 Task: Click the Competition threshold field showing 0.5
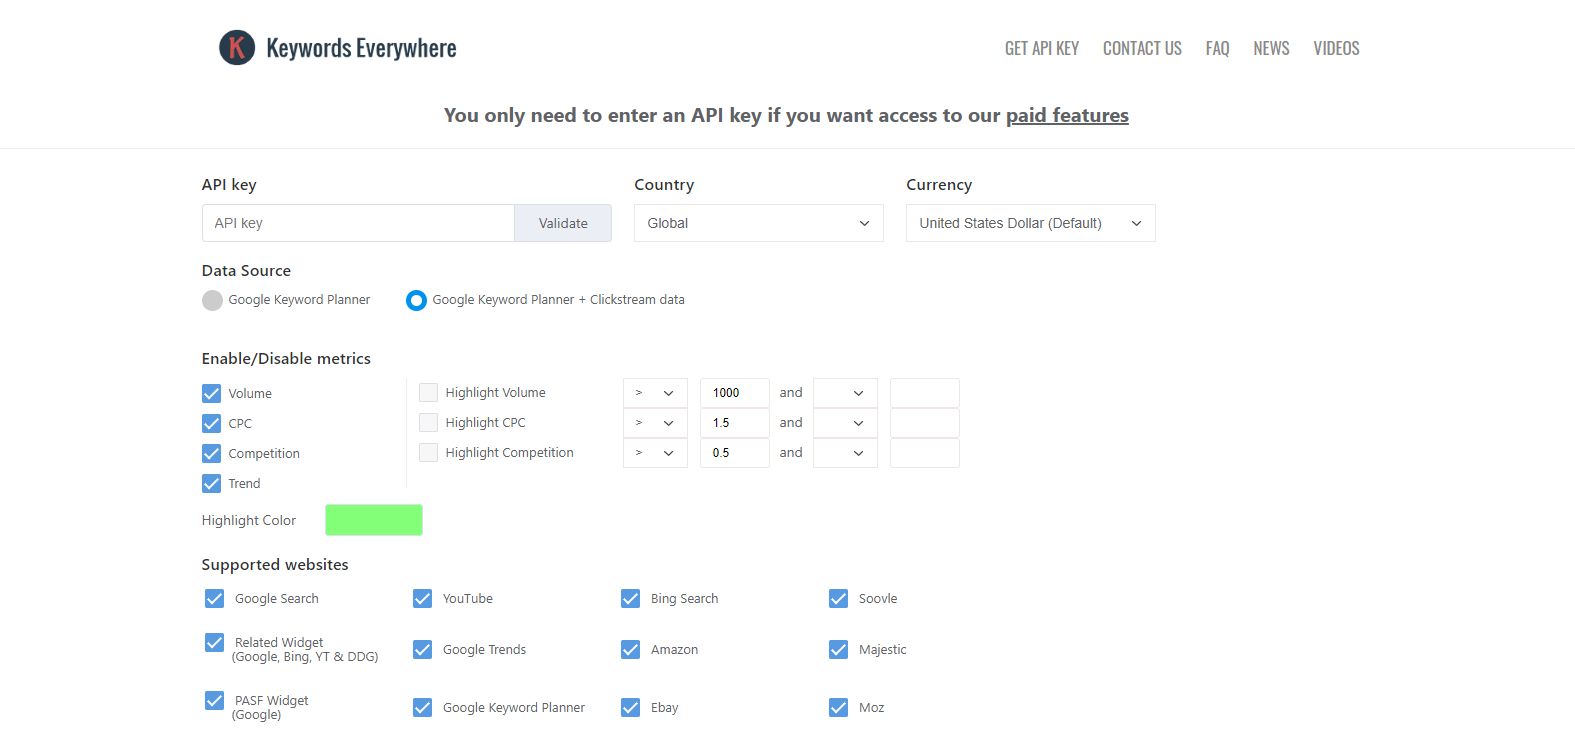(735, 453)
